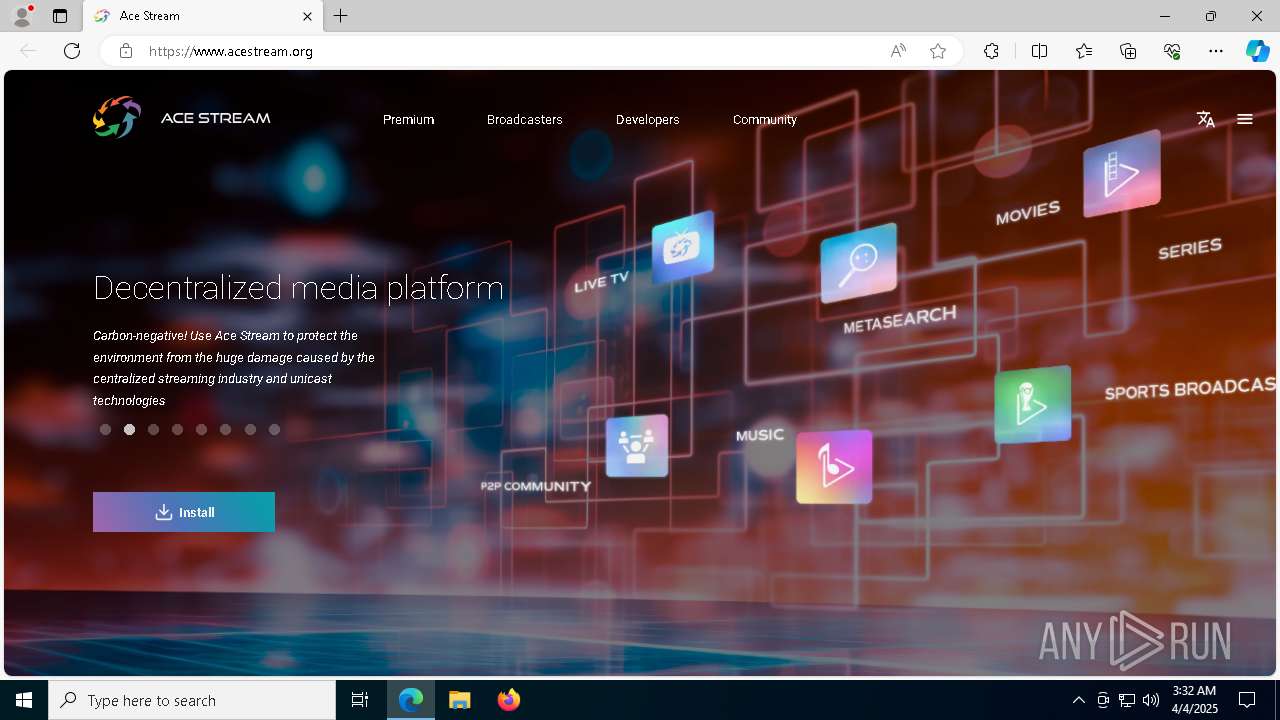
Task: Open a new browser tab
Action: pyautogui.click(x=341, y=16)
